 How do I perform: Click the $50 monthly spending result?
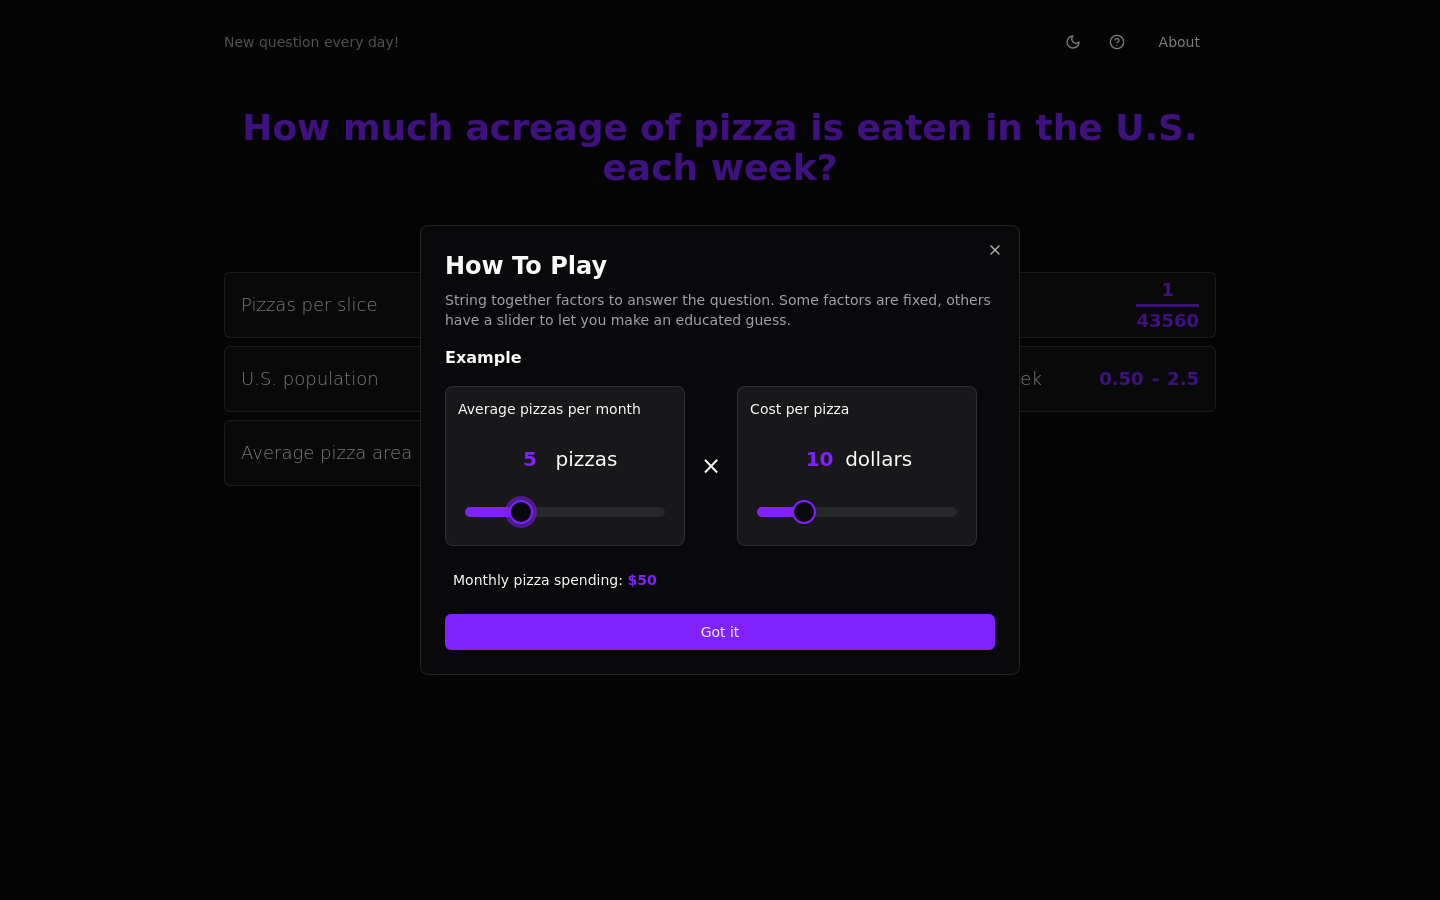(x=642, y=580)
